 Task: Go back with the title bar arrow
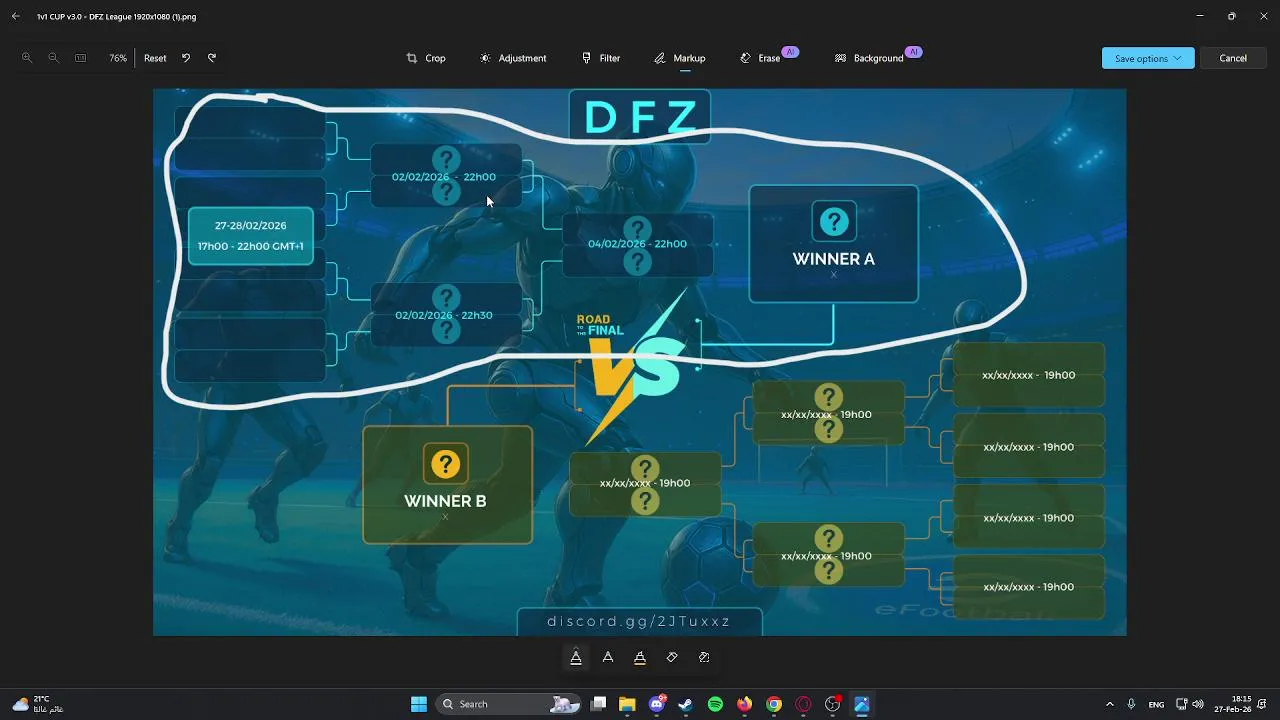pyautogui.click(x=15, y=16)
